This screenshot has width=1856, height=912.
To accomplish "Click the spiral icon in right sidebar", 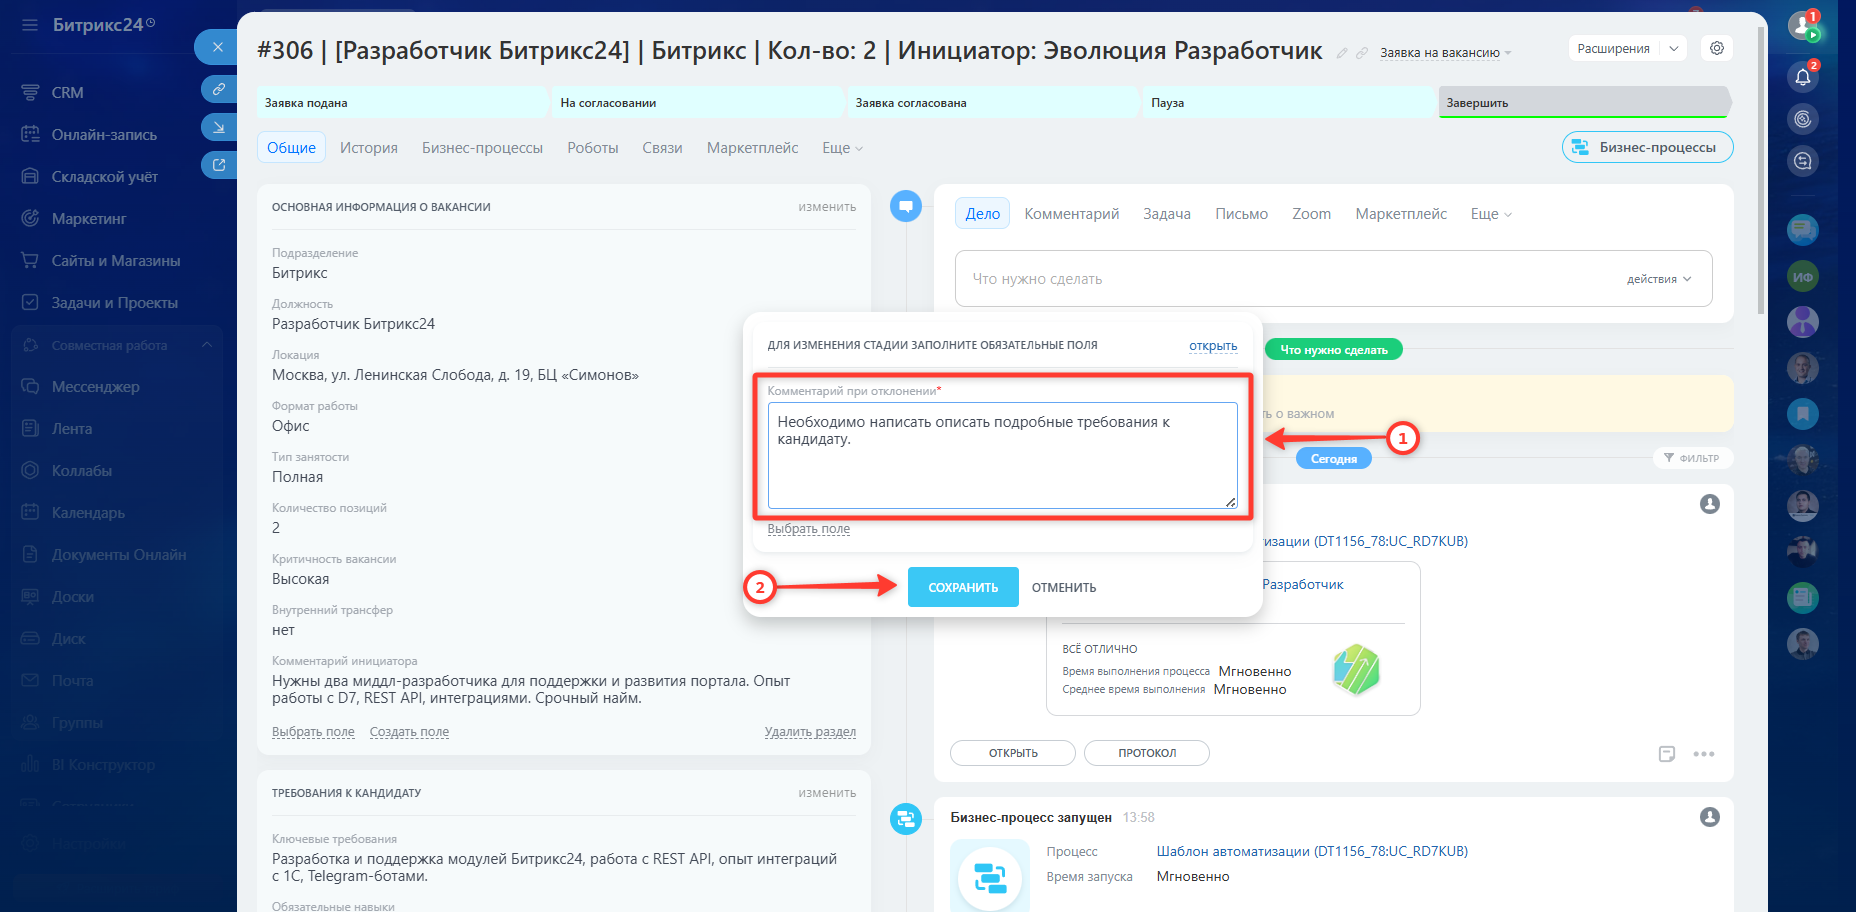I will pyautogui.click(x=1803, y=119).
